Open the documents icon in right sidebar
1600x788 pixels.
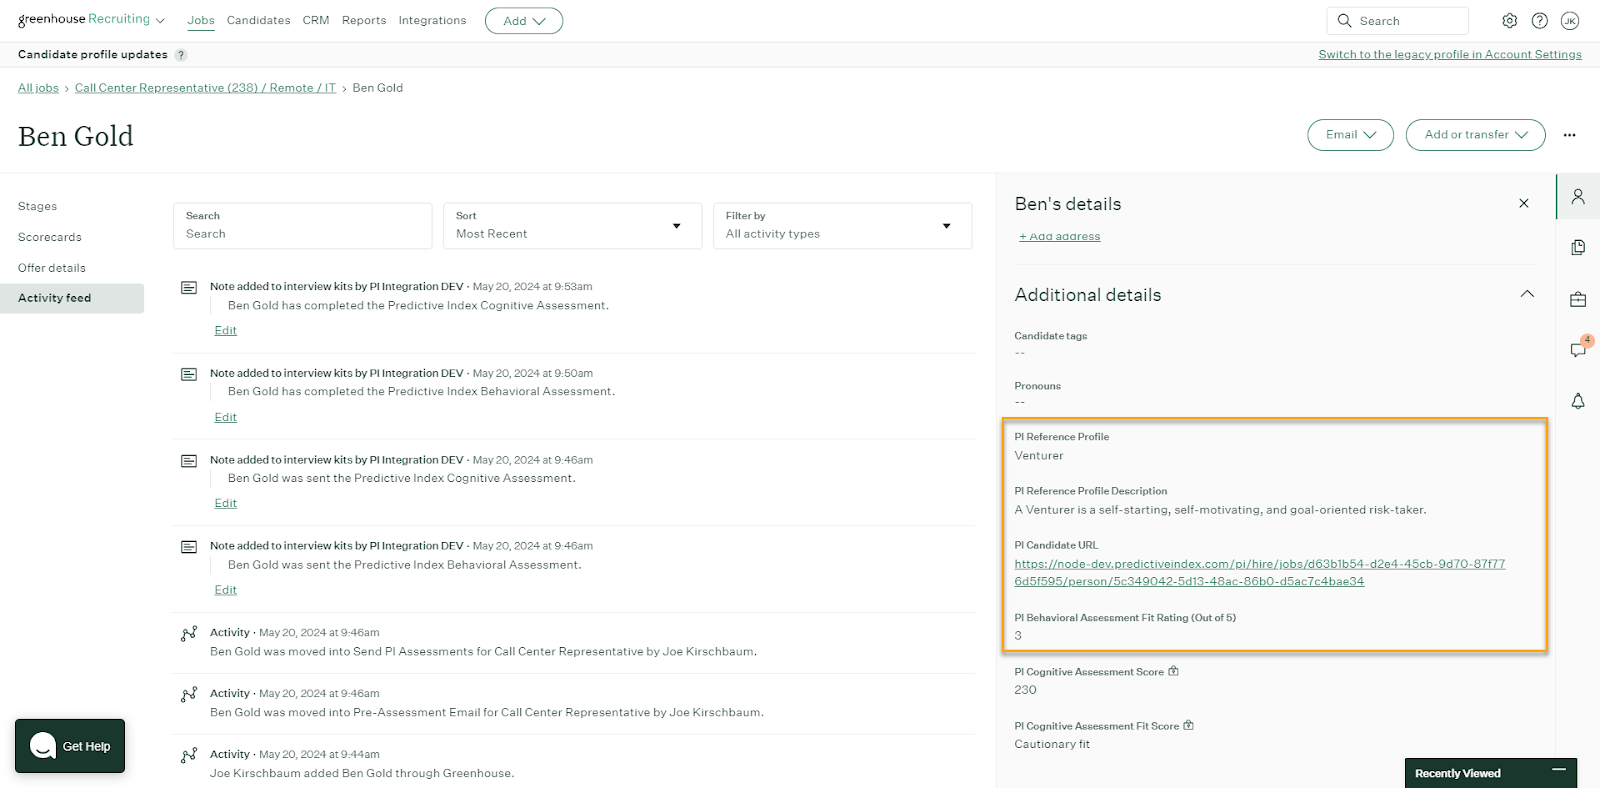click(1578, 247)
